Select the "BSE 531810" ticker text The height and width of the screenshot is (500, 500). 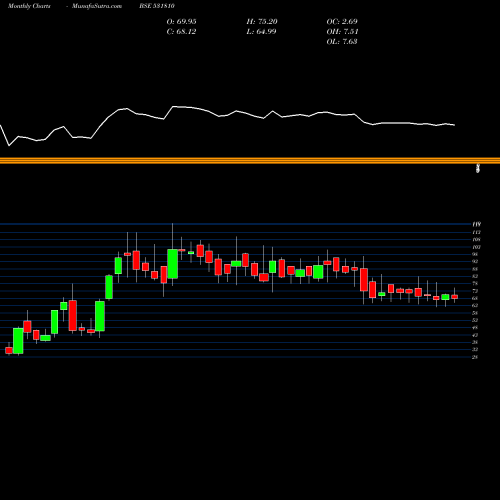tap(157, 6)
